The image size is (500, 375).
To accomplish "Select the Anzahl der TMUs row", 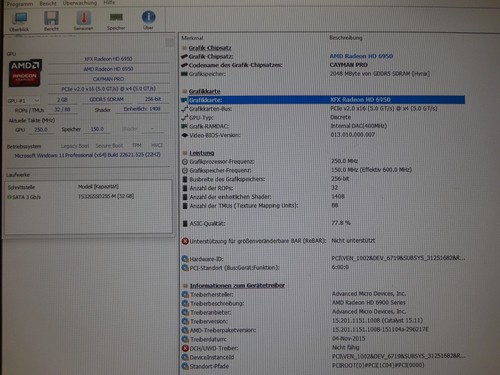I will point(323,206).
